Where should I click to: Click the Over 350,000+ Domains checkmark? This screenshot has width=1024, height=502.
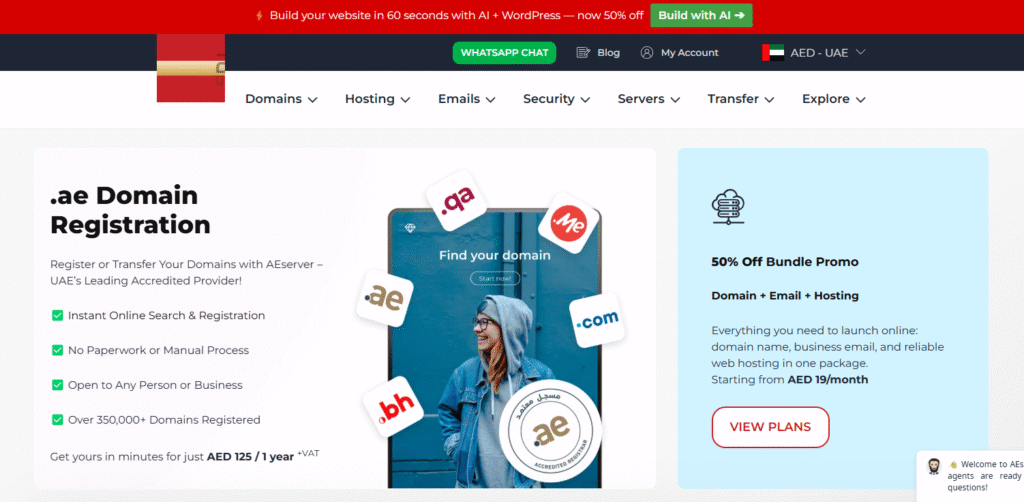point(57,420)
